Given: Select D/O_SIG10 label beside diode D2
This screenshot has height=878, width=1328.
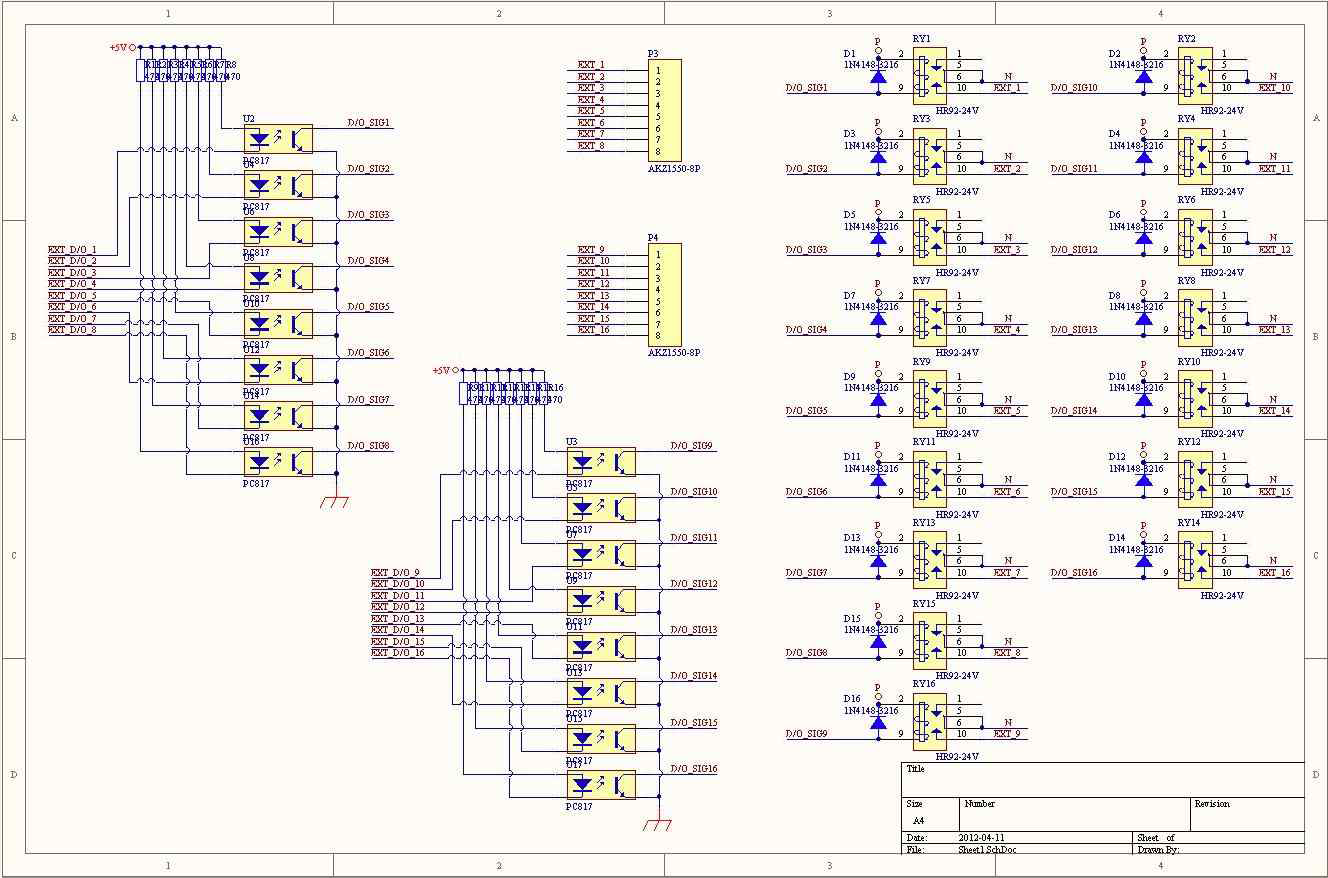Looking at the screenshot, I should tap(1074, 88).
